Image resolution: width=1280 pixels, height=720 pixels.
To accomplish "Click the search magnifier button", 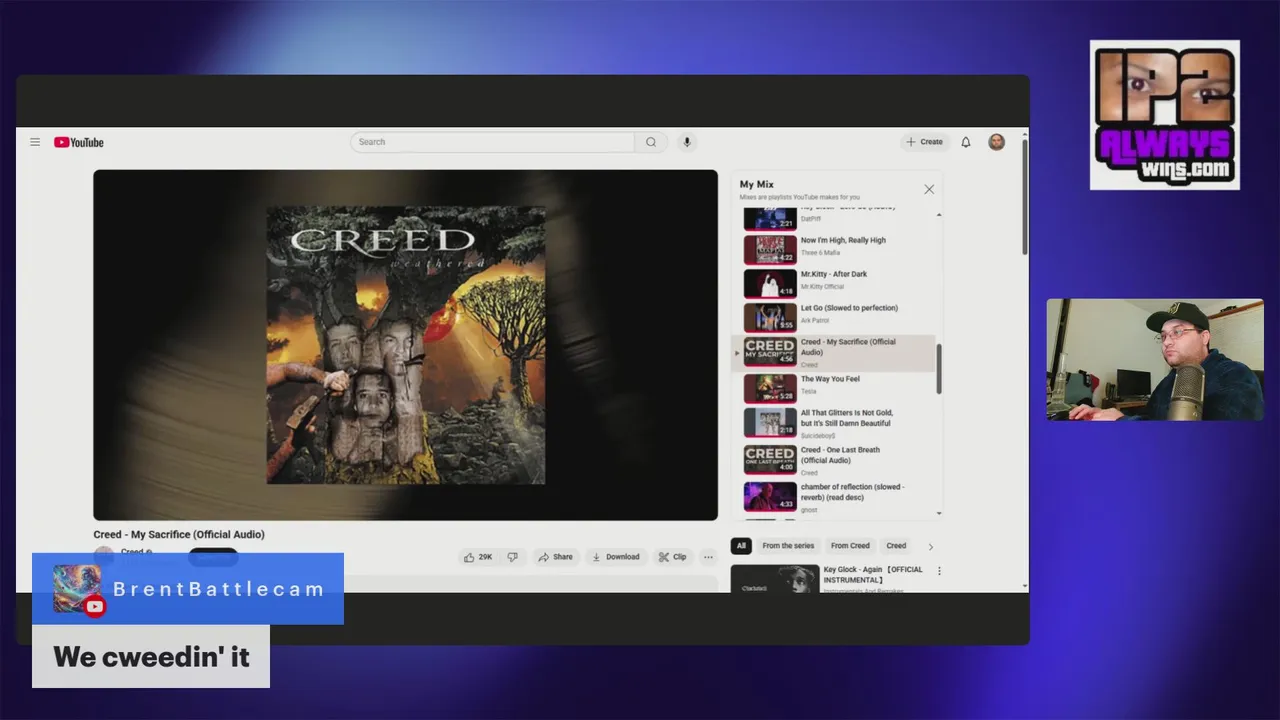I will coord(651,142).
